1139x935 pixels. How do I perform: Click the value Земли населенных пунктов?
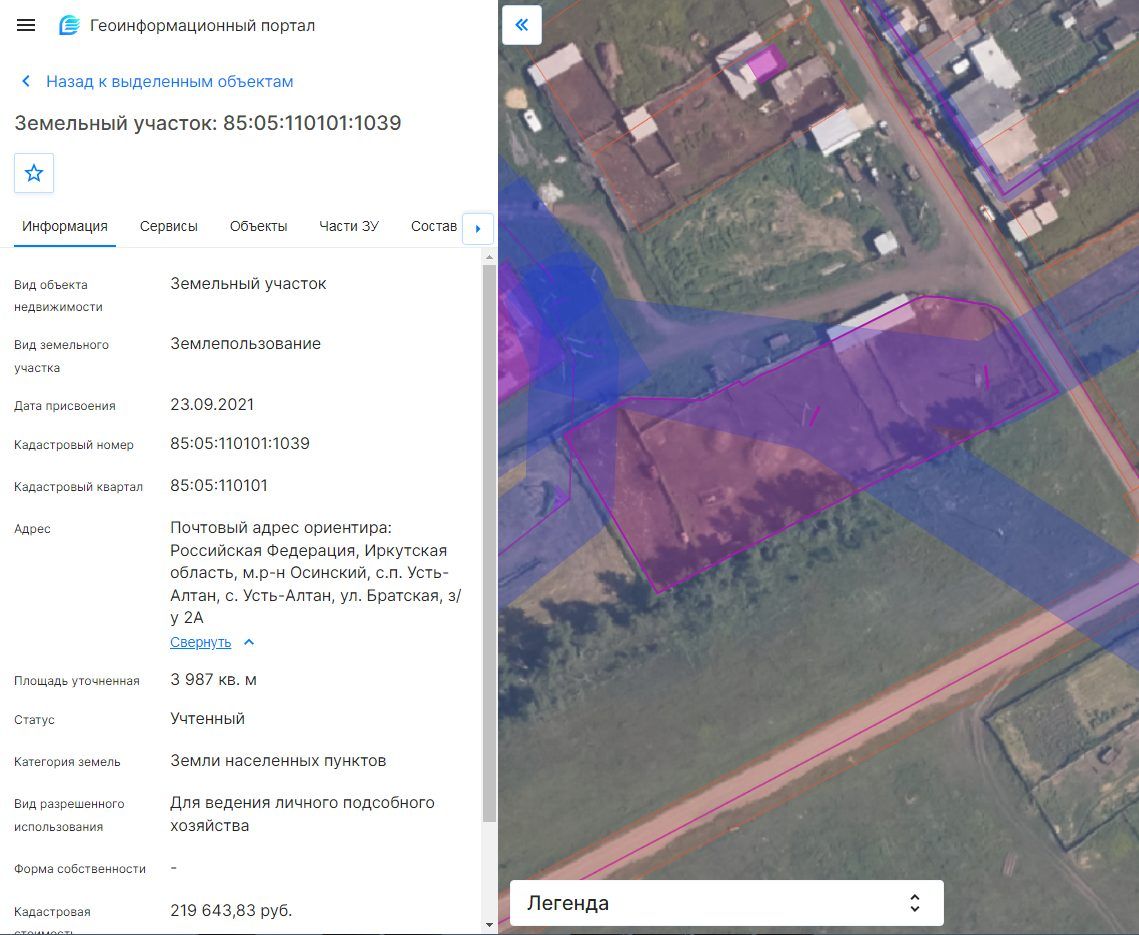[278, 761]
